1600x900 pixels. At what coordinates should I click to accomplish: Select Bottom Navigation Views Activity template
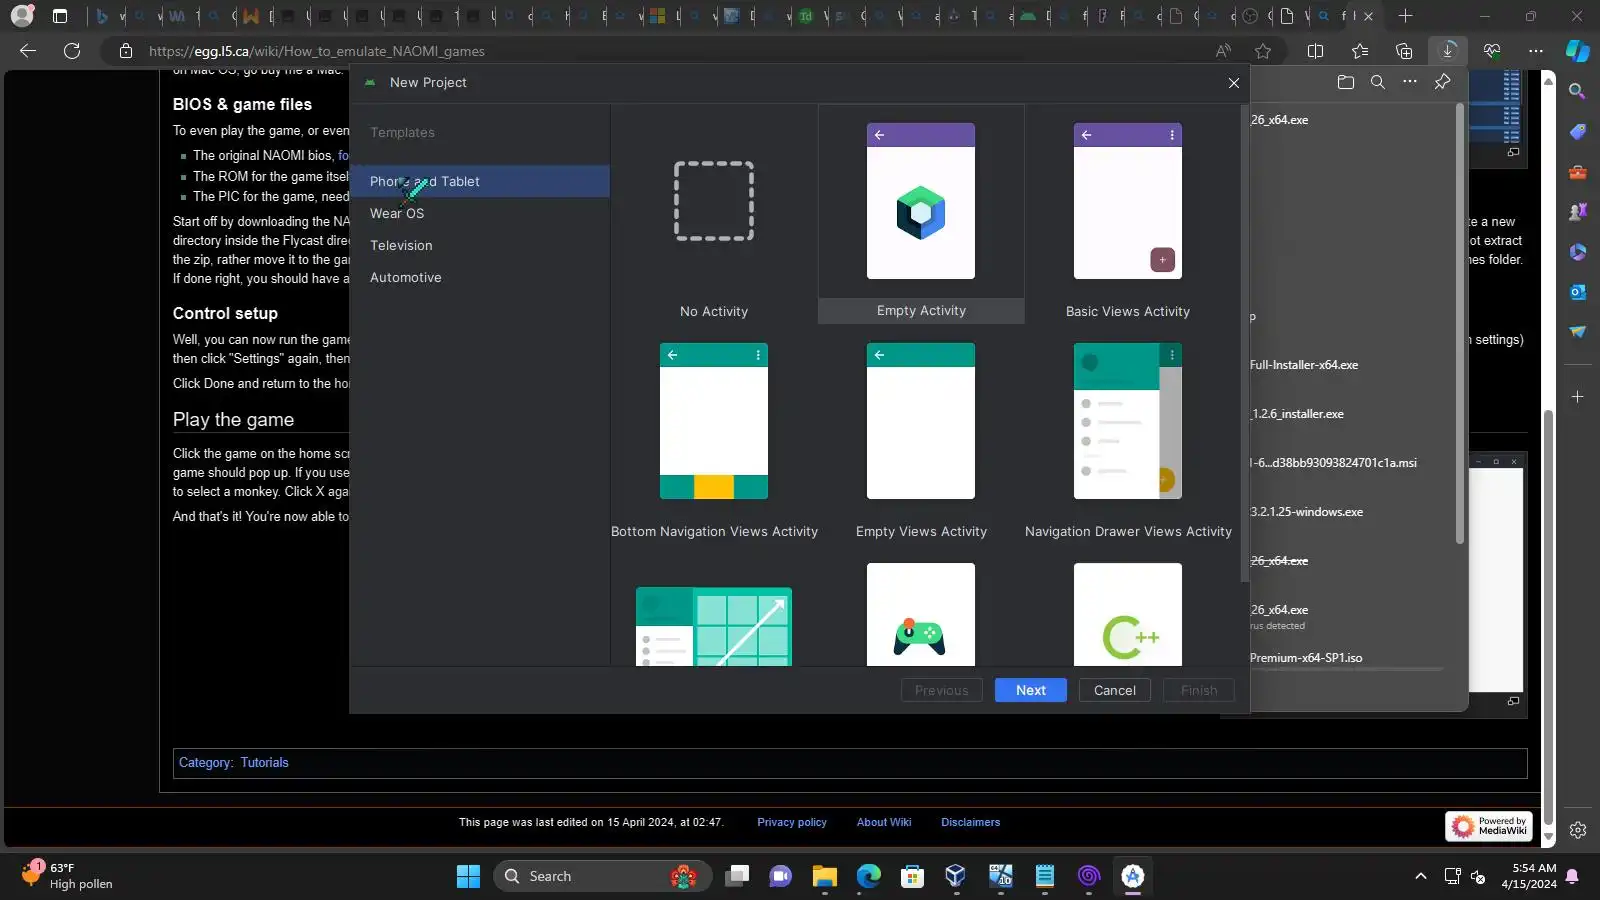714,434
